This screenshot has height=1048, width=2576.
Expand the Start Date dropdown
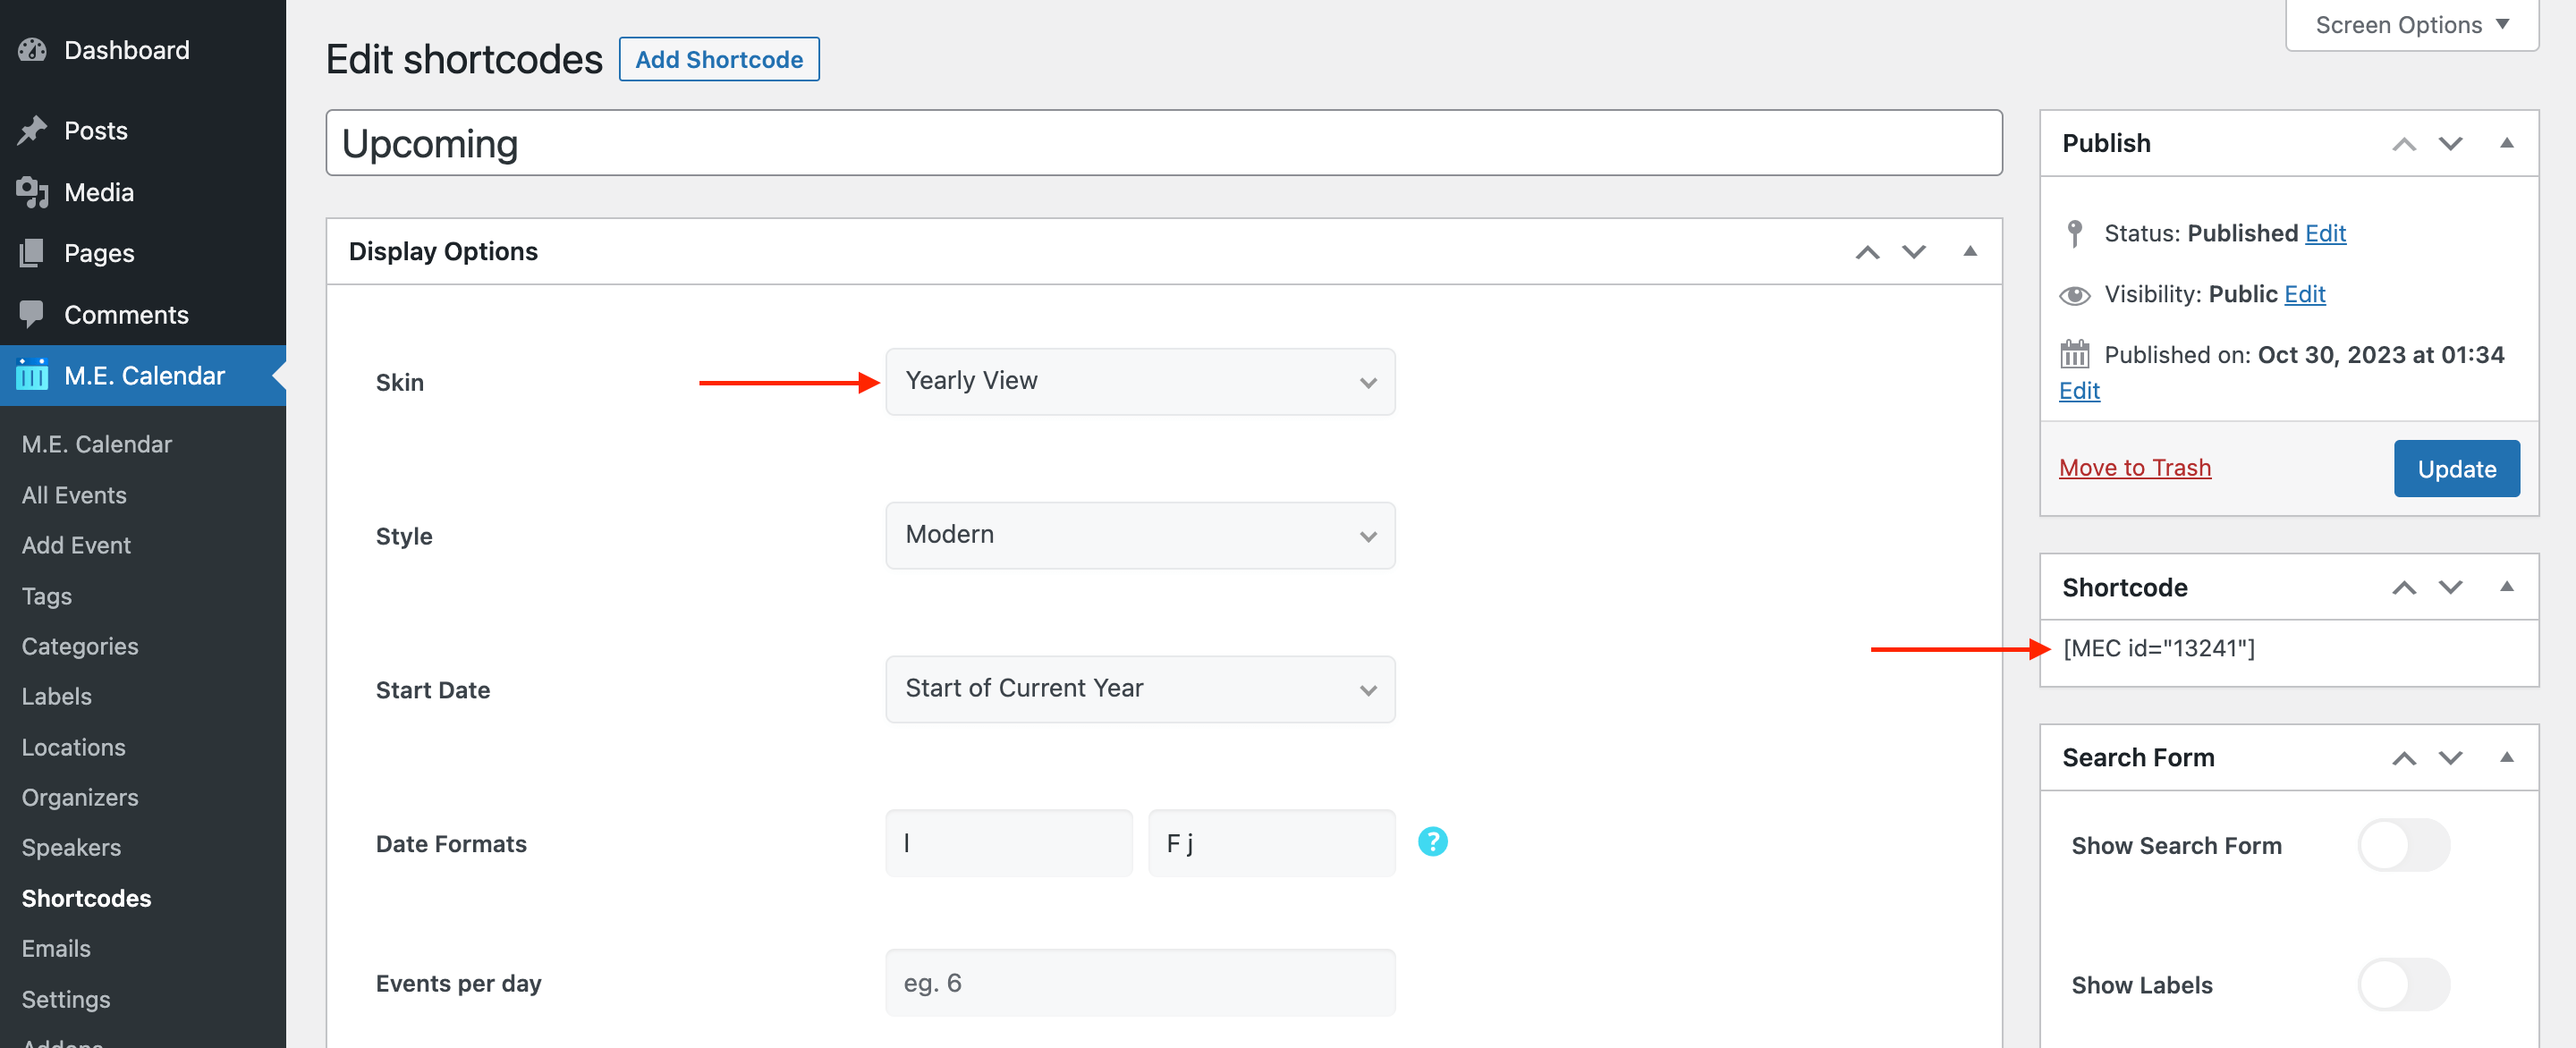coord(1139,689)
